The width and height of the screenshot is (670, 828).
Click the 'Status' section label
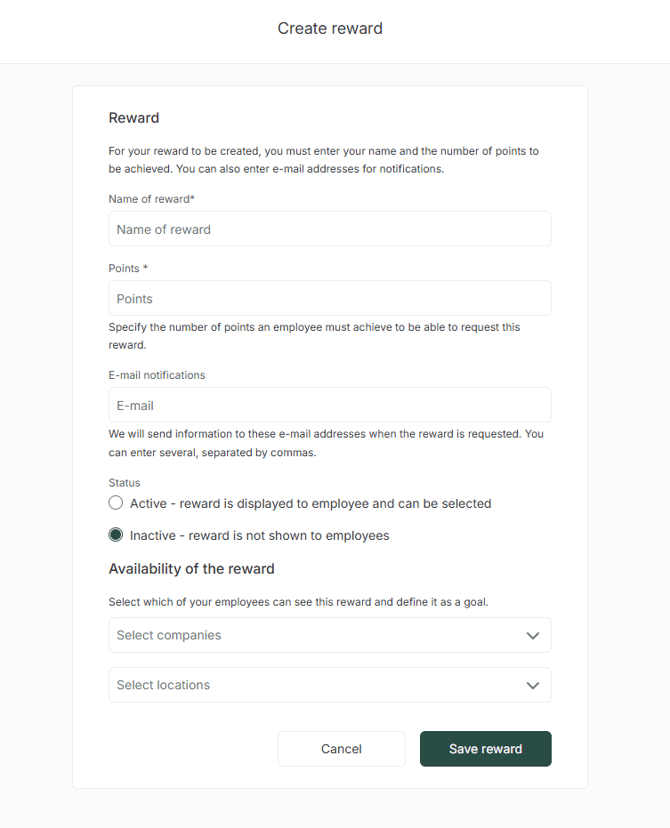(124, 483)
